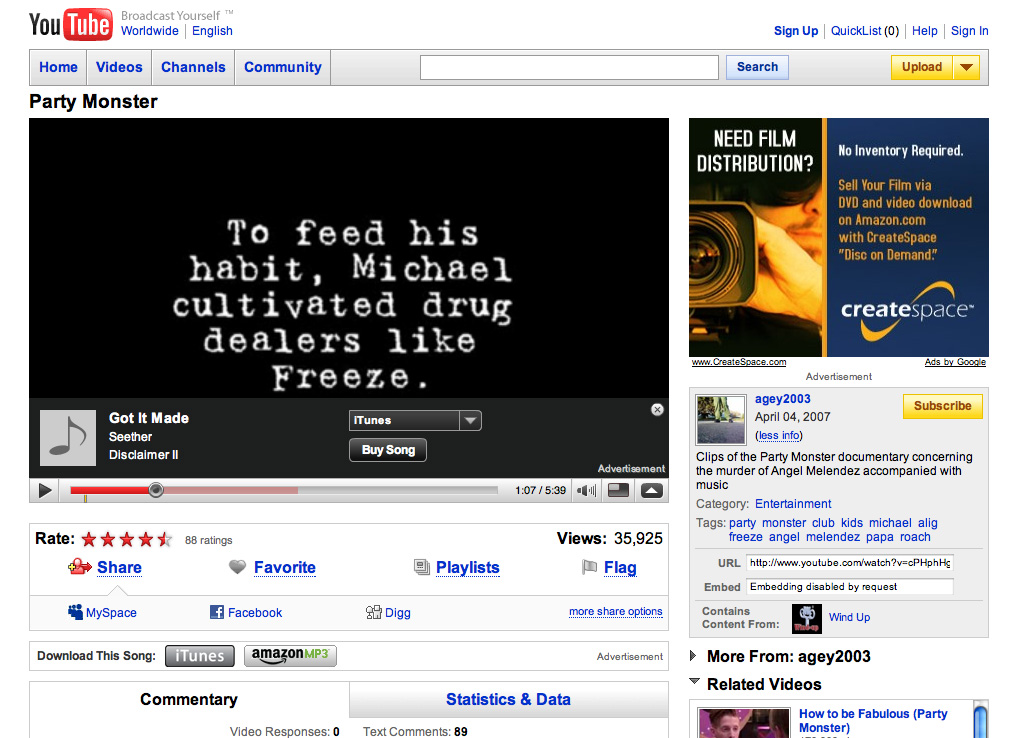Collapse the player panel with up-arrow button
Viewport: 1016px width, 738px height.
pyautogui.click(x=652, y=490)
